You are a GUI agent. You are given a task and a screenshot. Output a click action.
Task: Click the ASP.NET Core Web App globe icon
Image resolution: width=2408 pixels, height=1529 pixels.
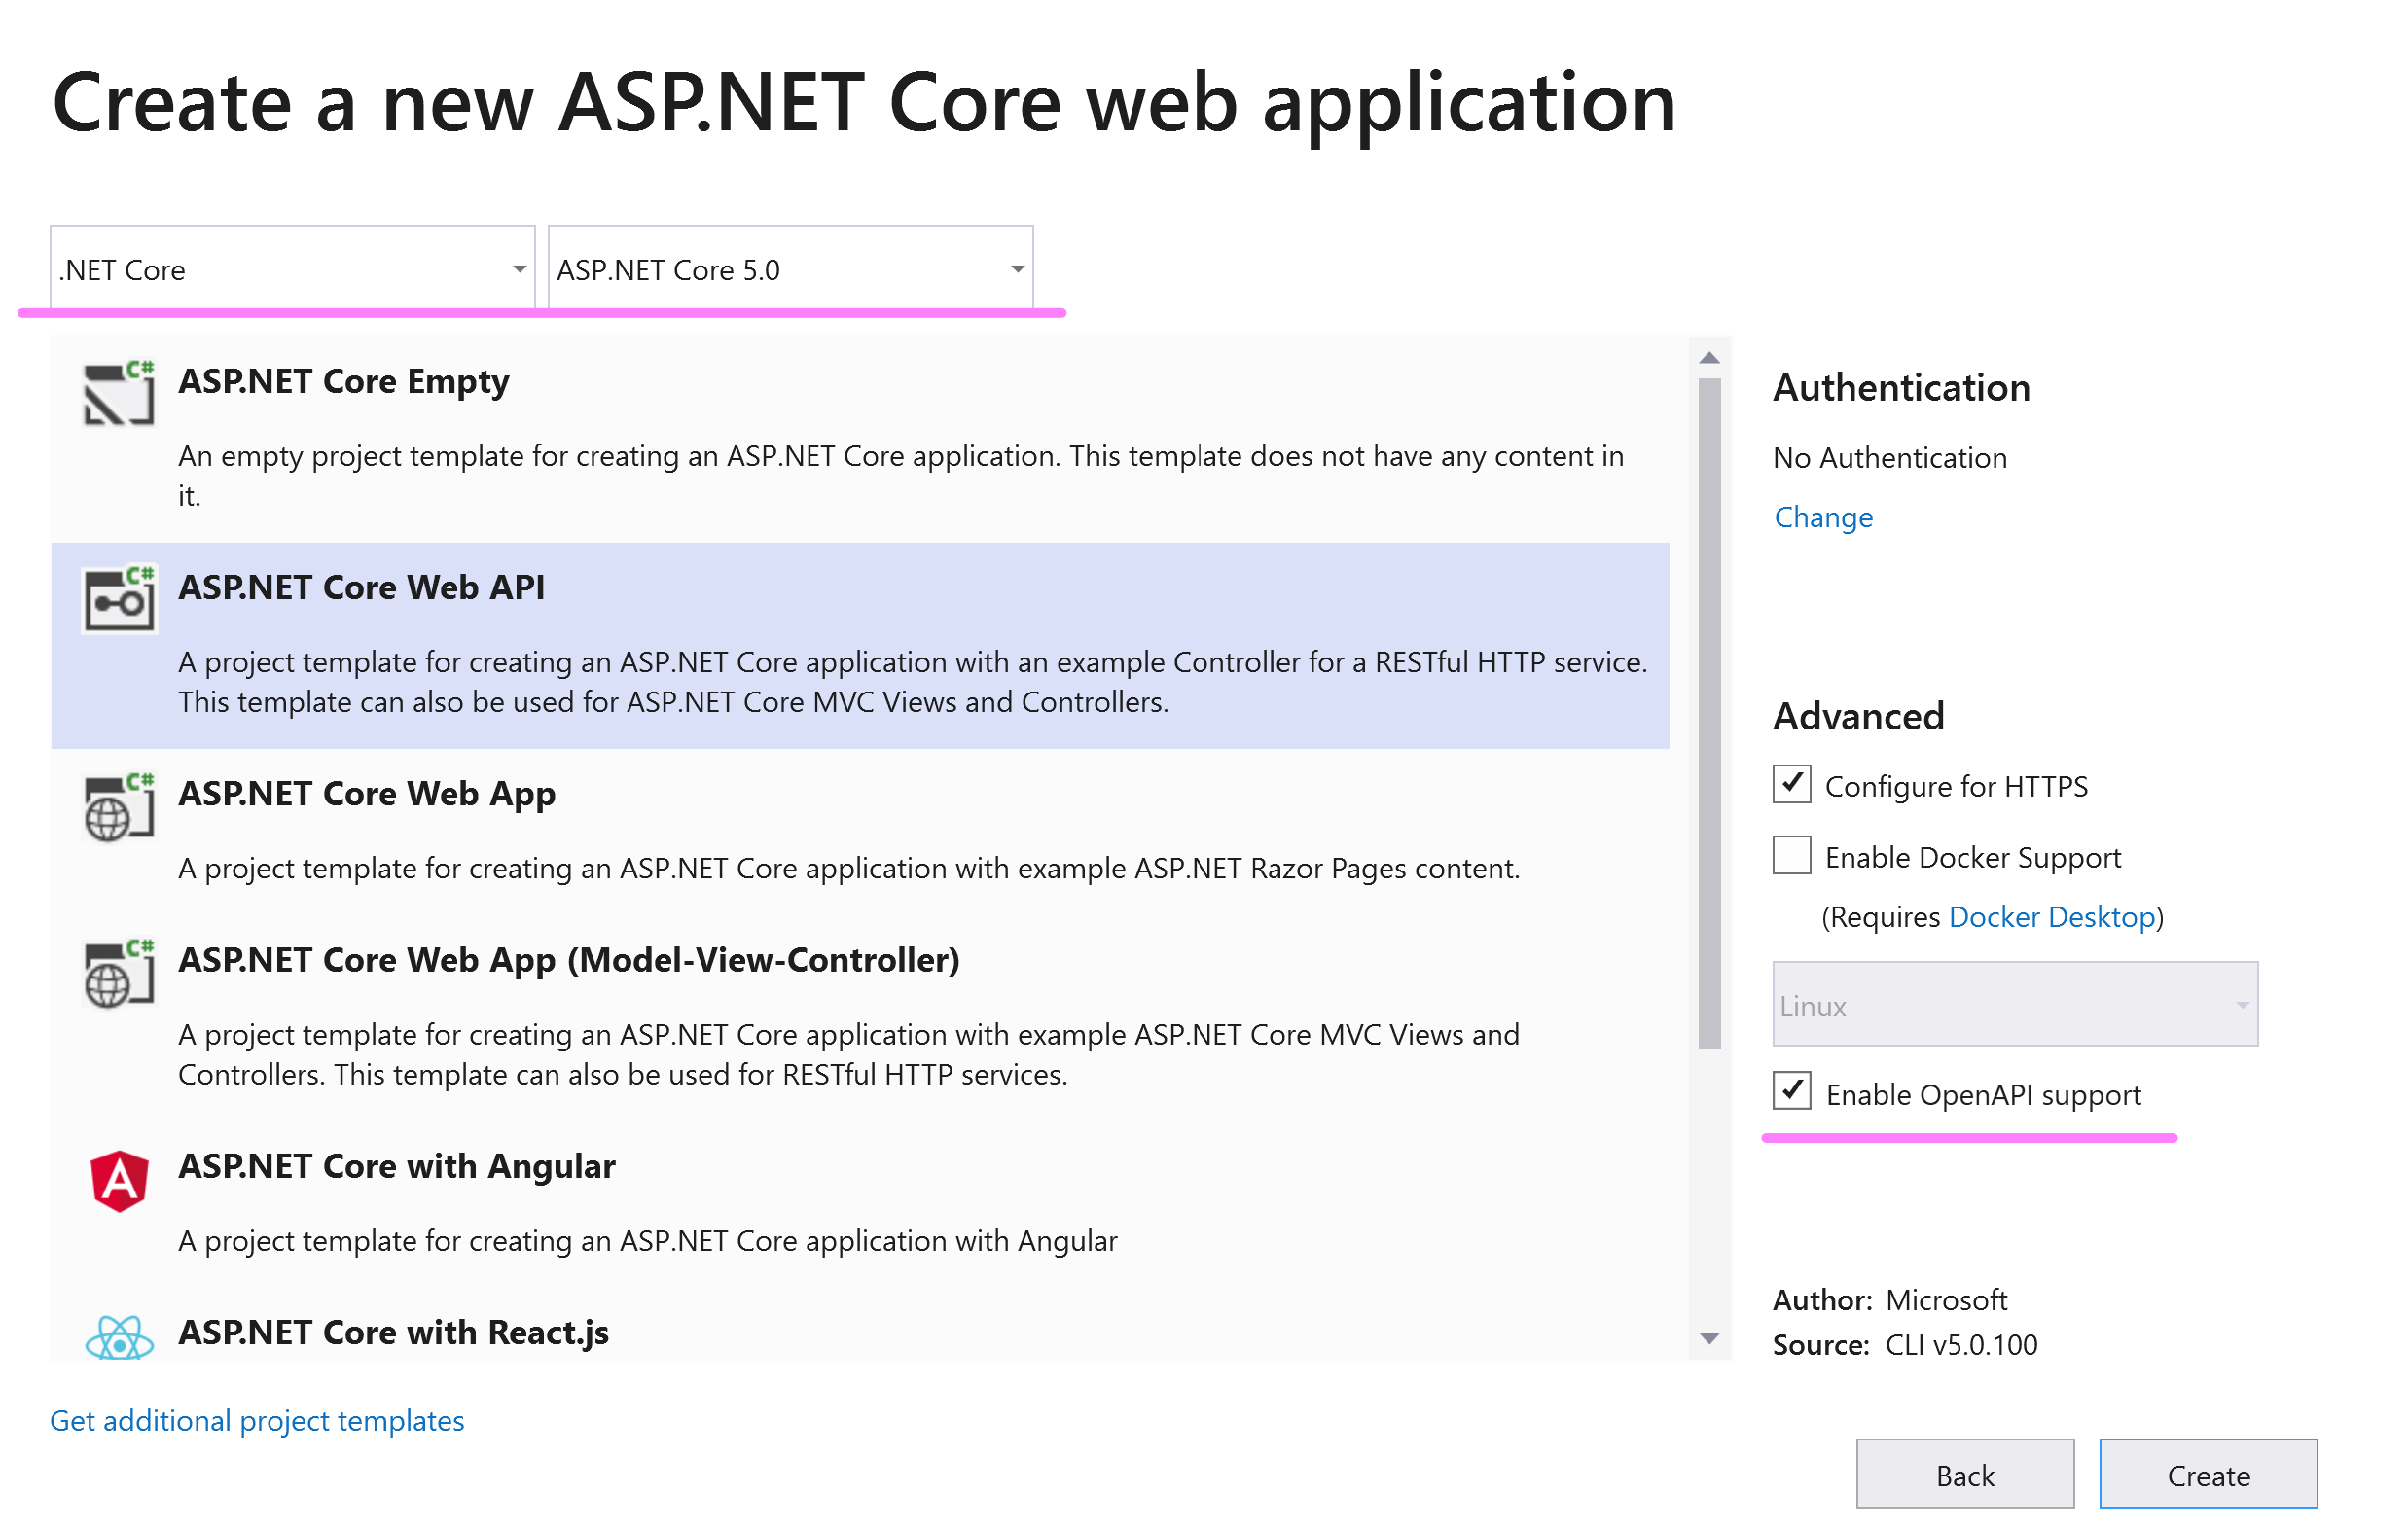coord(119,807)
